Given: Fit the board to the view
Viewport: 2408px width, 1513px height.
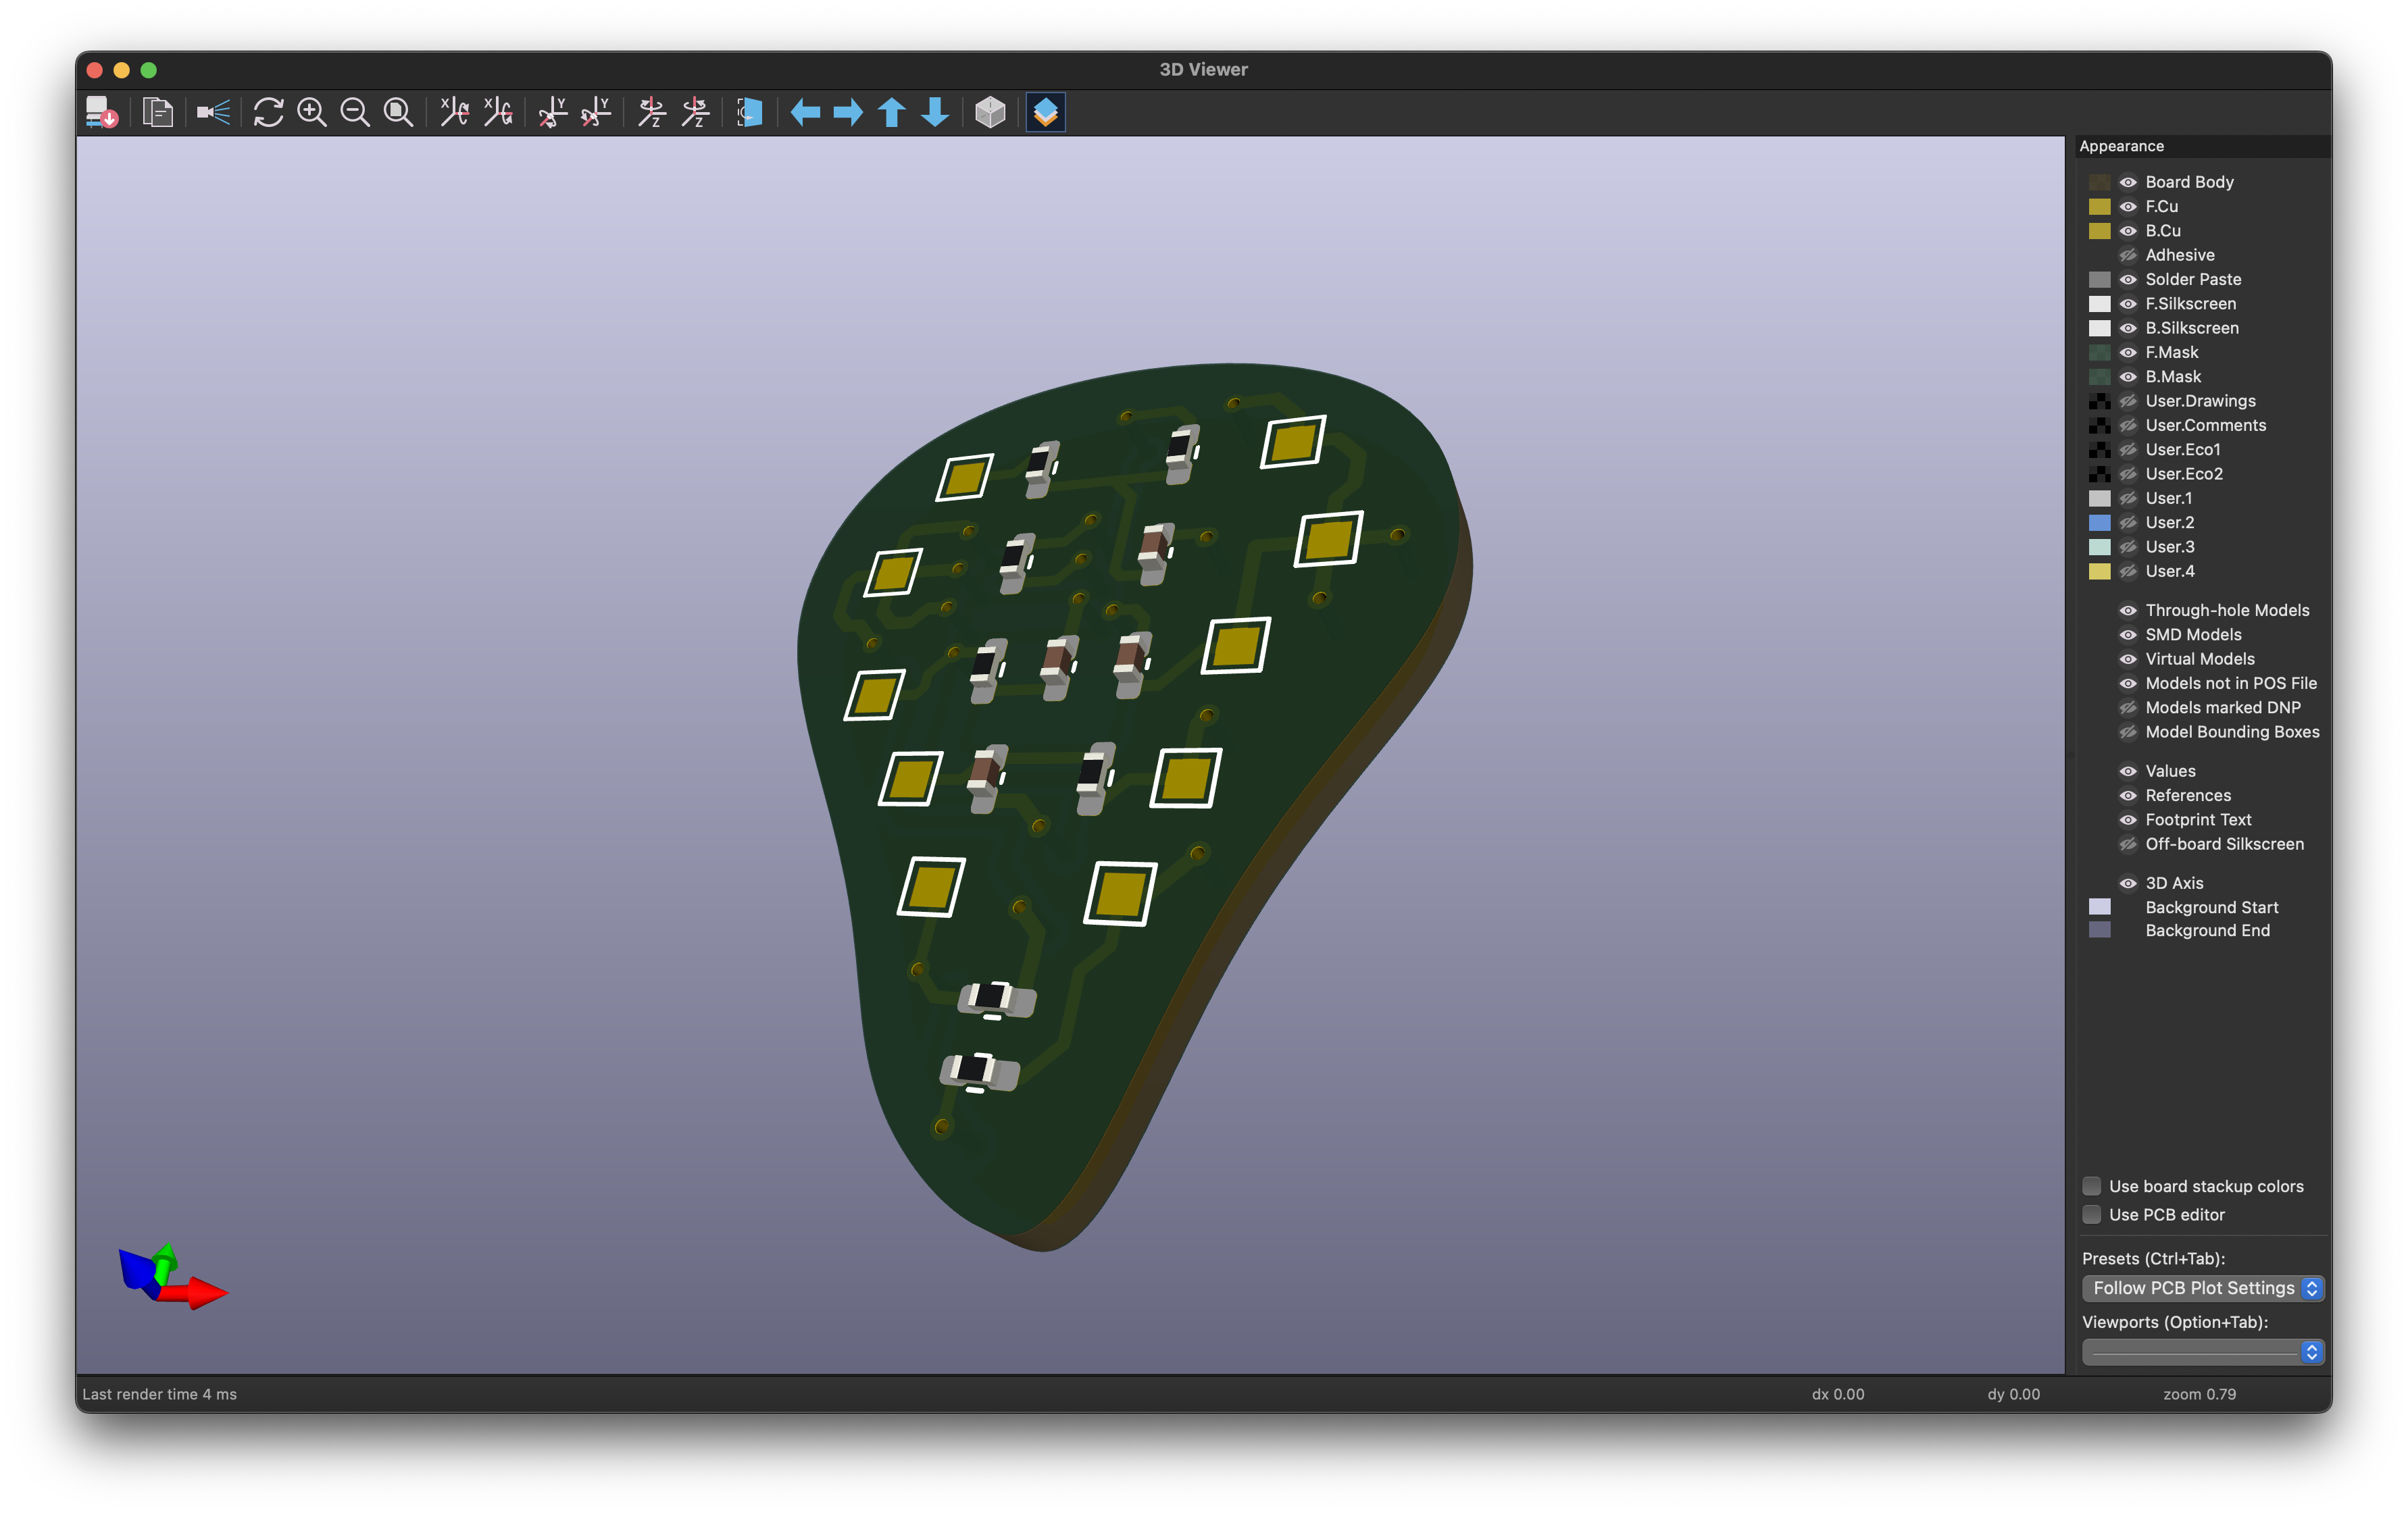Looking at the screenshot, I should click(397, 113).
